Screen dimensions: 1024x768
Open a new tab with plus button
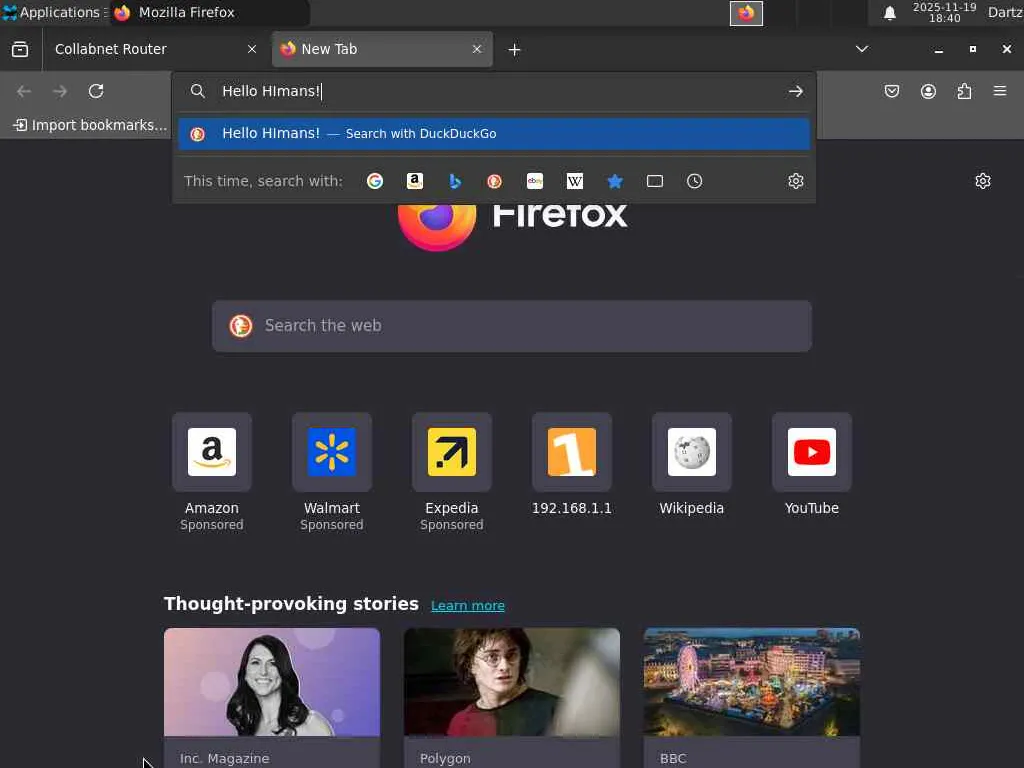coord(514,50)
